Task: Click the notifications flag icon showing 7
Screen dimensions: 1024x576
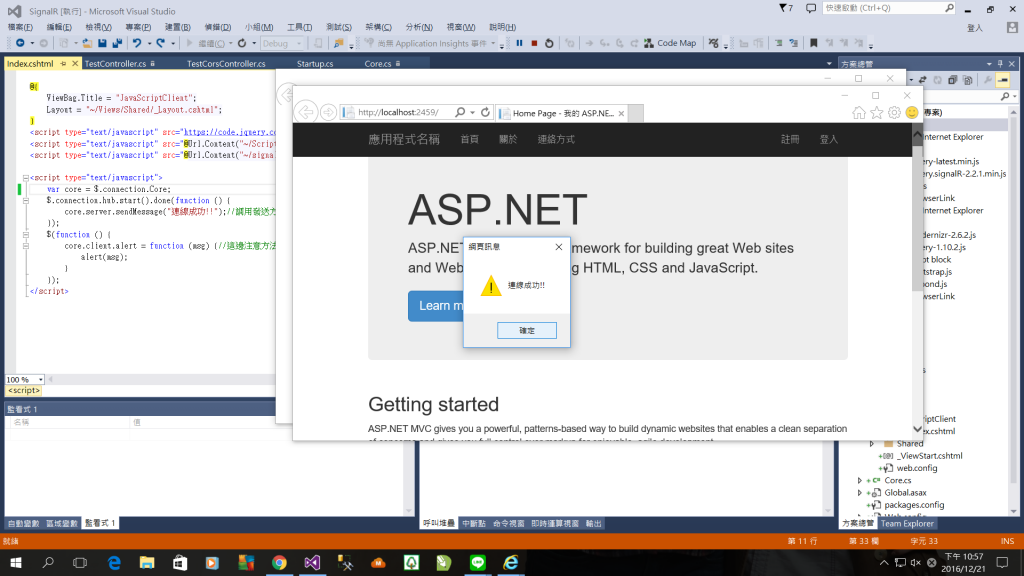Action: [786, 8]
